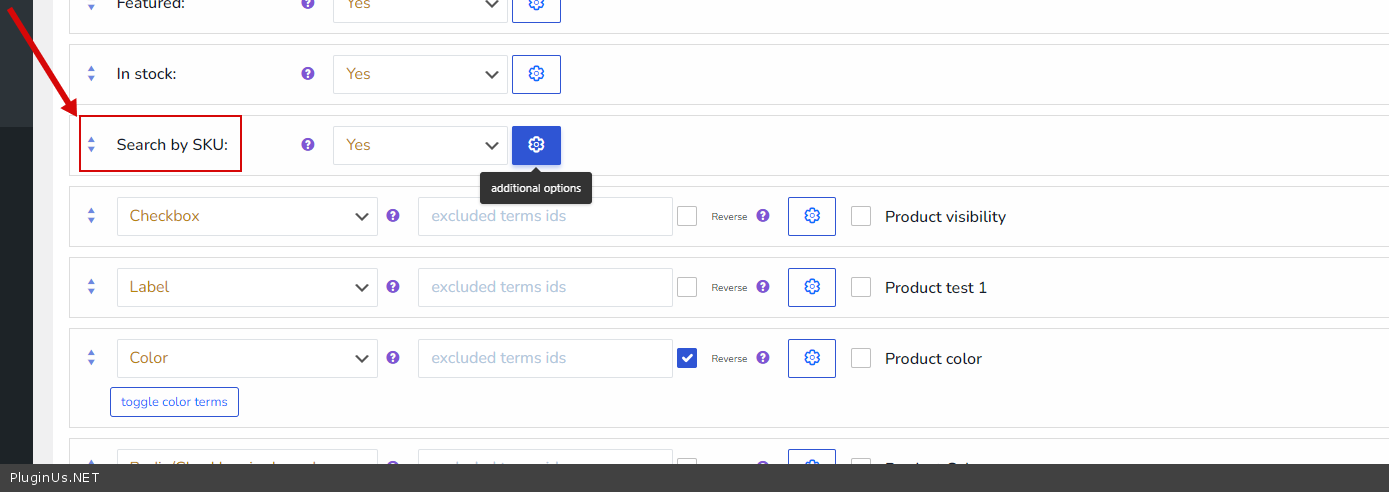Click drag handle for Search by SKU row
The image size is (1389, 492).
point(91,145)
